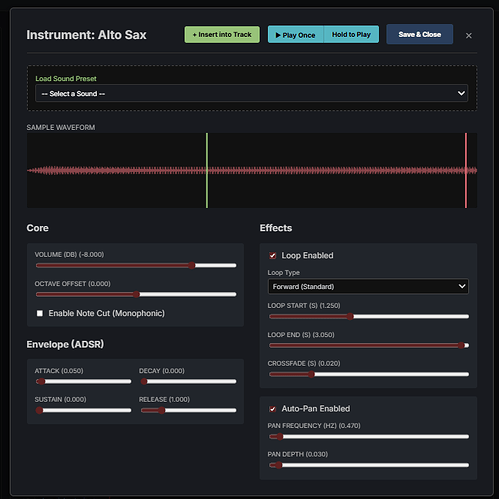Click the 'Load Sound Preset' label
This screenshot has width=499, height=499.
(x=66, y=79)
